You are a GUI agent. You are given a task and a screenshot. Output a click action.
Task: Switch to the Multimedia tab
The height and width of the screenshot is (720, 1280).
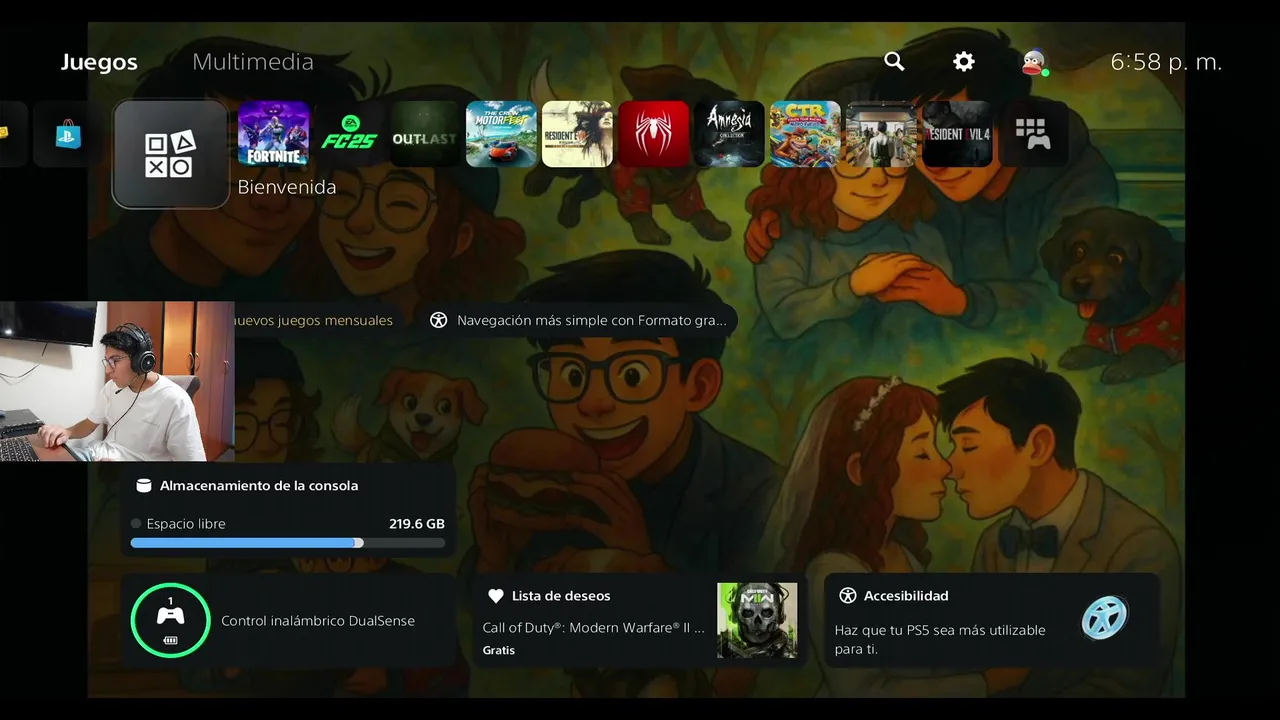tap(253, 62)
